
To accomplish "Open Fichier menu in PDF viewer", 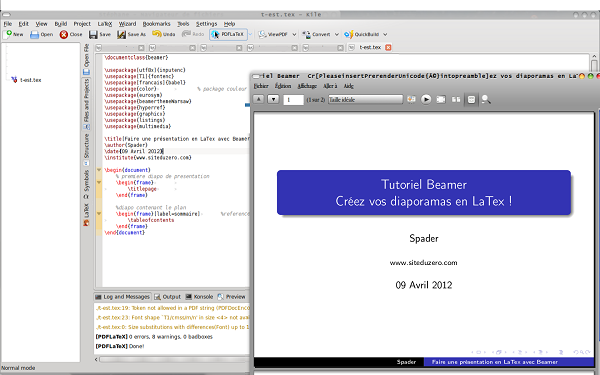I will [x=261, y=86].
